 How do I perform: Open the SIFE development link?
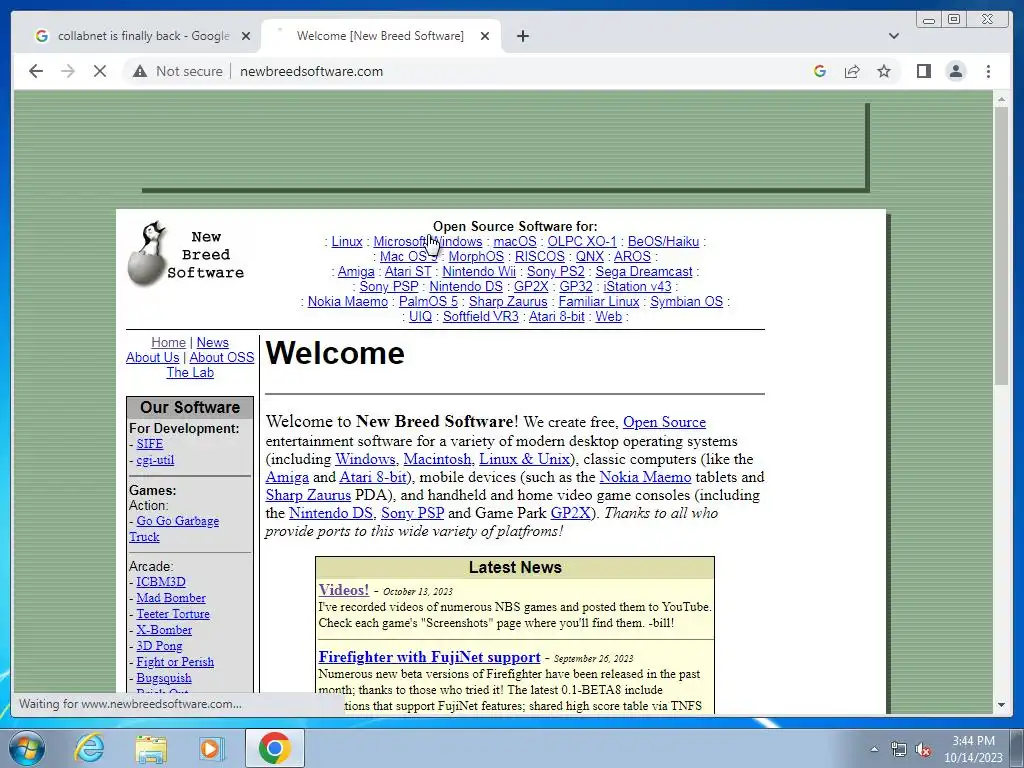click(150, 443)
